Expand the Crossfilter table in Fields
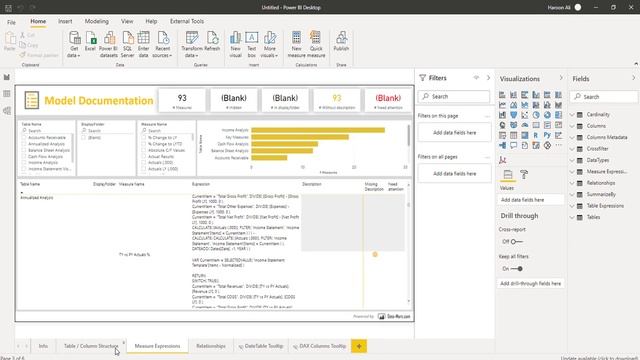 pos(572,149)
